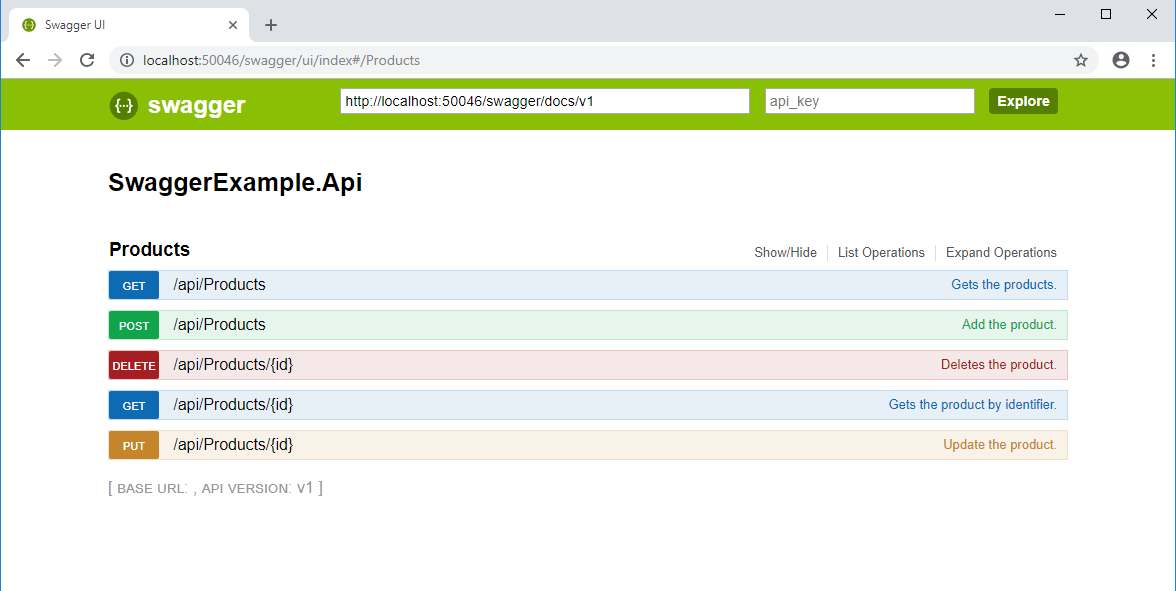Screen dimensions: 1176x591
Task: Expand the PUT badge of /api/Products/{id}
Action: coord(134,445)
